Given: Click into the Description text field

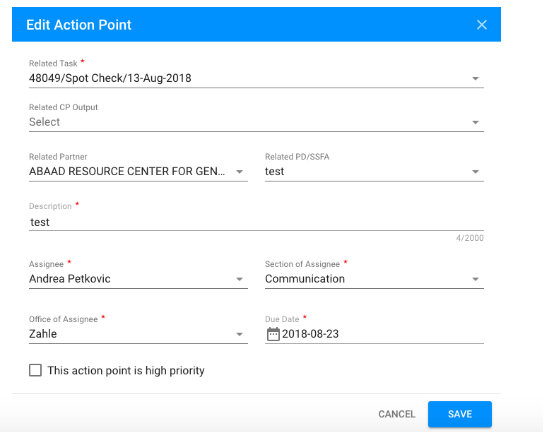Looking at the screenshot, I should [x=256, y=222].
